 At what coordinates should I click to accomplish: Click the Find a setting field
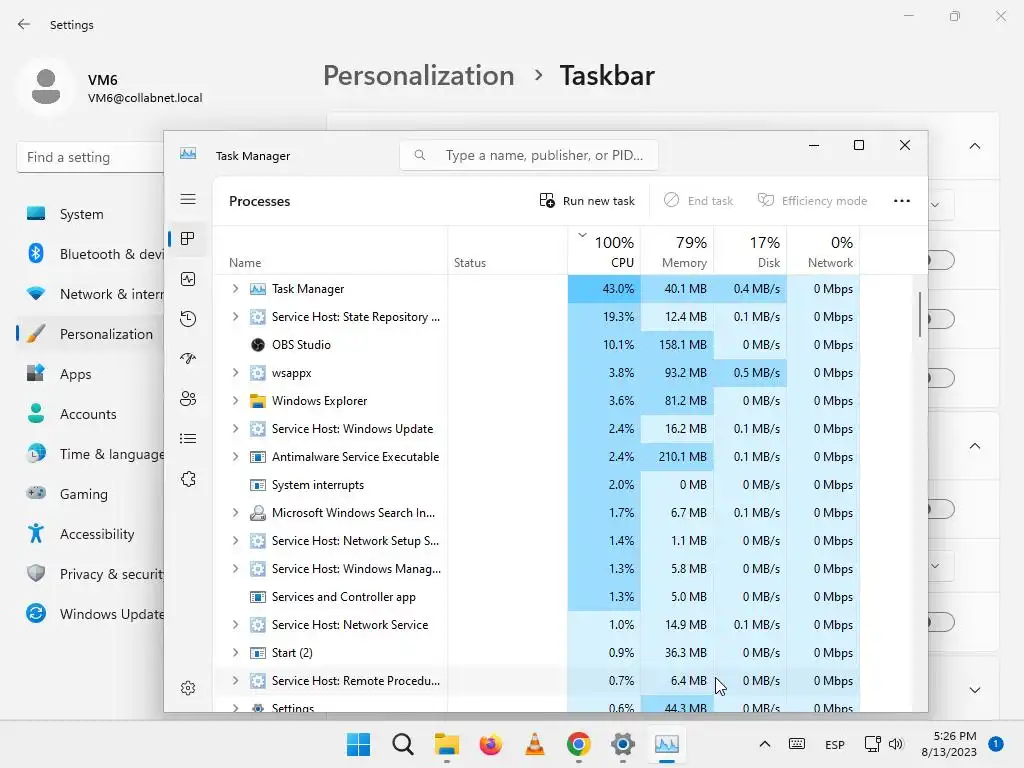click(90, 157)
